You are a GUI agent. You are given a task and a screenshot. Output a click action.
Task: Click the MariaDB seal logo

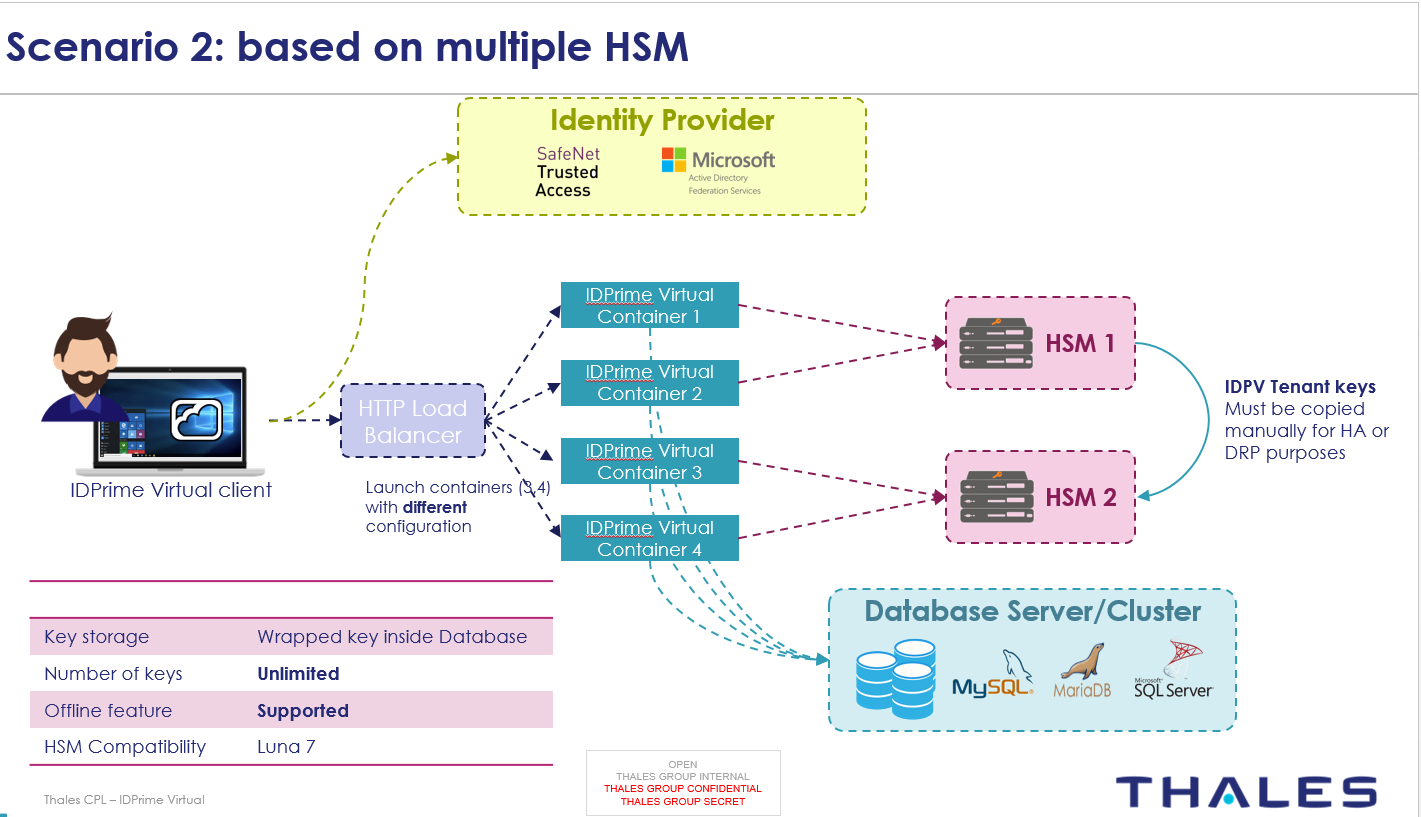(1082, 671)
